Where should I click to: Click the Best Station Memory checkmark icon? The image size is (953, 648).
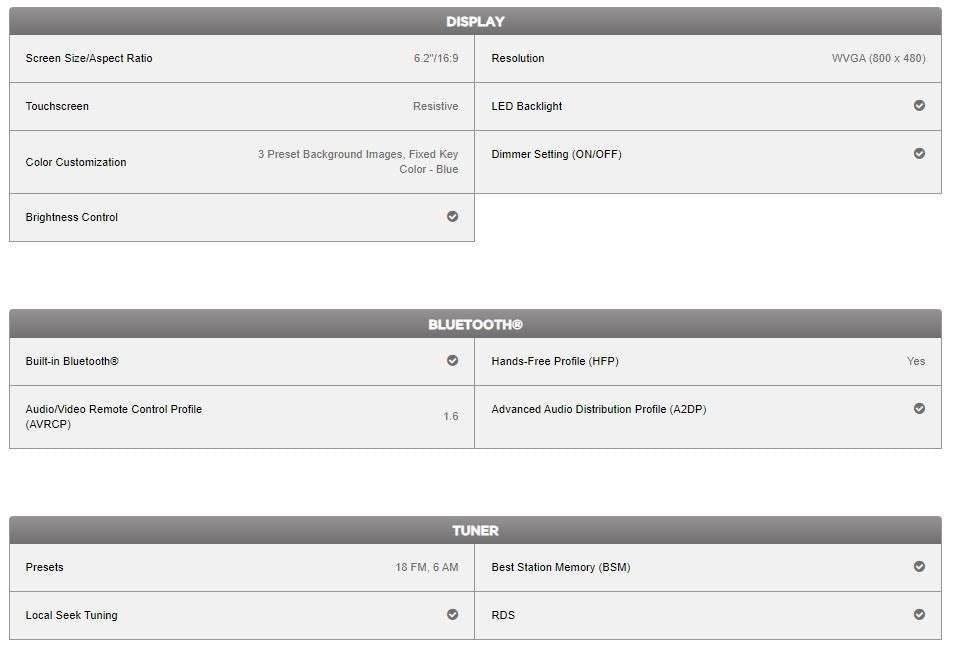pyautogui.click(x=919, y=567)
